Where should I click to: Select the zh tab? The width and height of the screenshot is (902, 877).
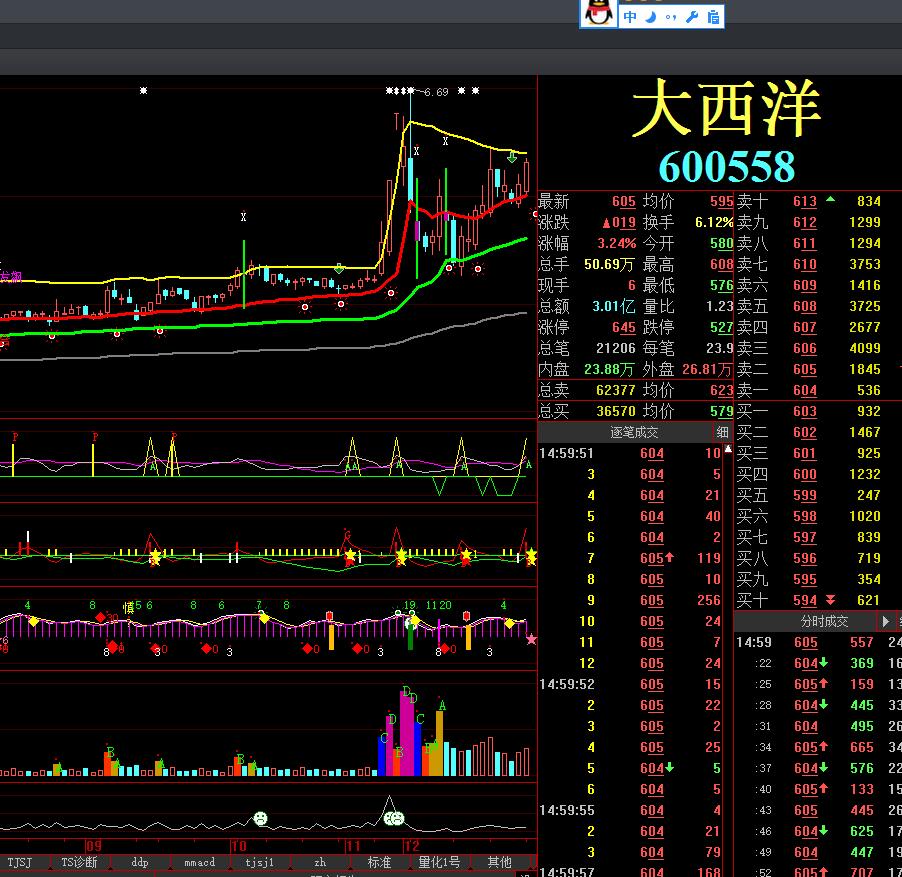click(320, 862)
